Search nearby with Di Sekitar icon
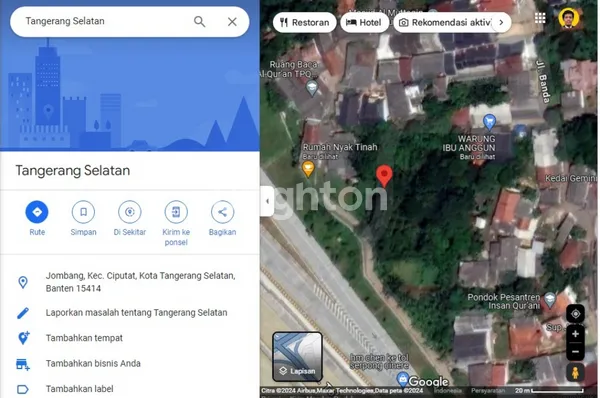 click(x=130, y=212)
